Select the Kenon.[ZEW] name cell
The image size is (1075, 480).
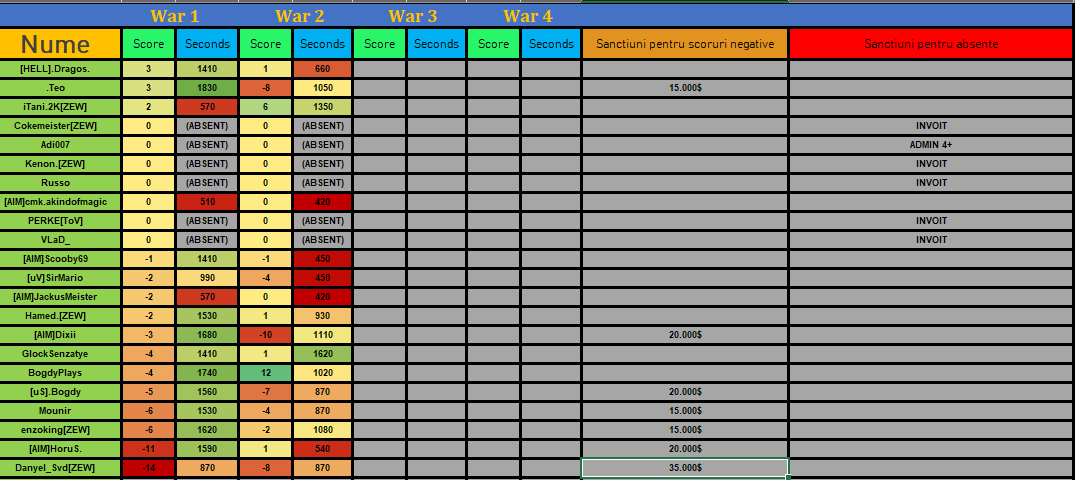(60, 164)
